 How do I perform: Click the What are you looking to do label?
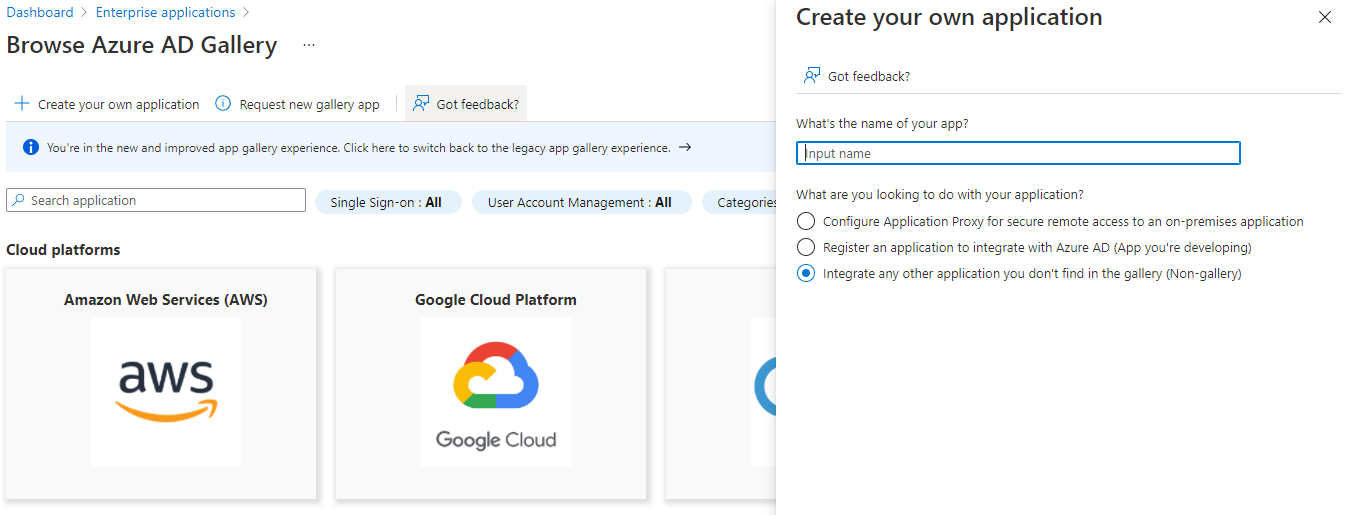click(x=940, y=195)
